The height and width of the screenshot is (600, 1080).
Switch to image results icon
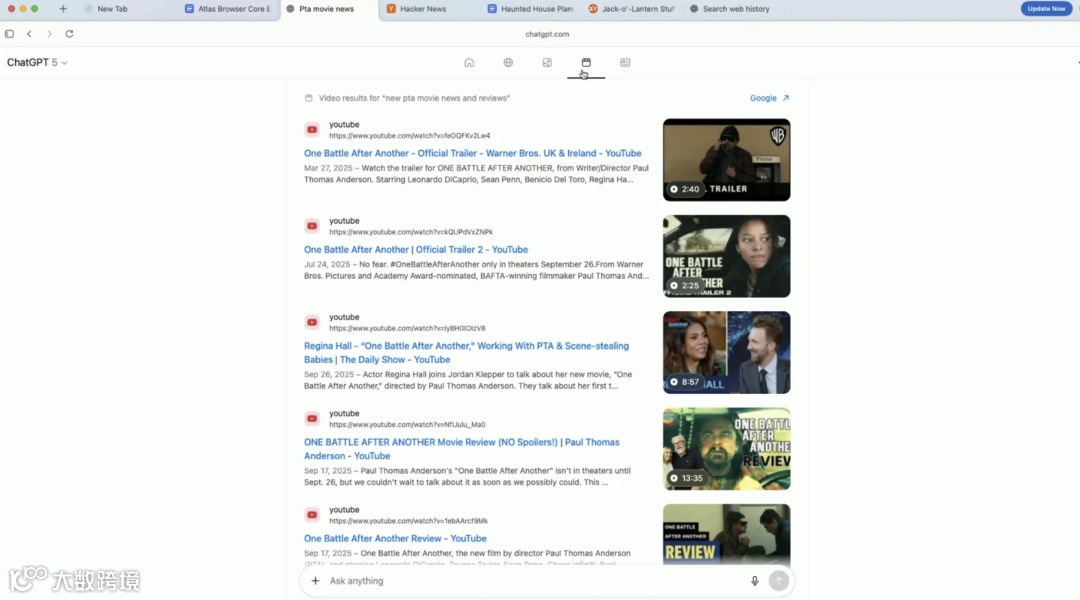547,63
